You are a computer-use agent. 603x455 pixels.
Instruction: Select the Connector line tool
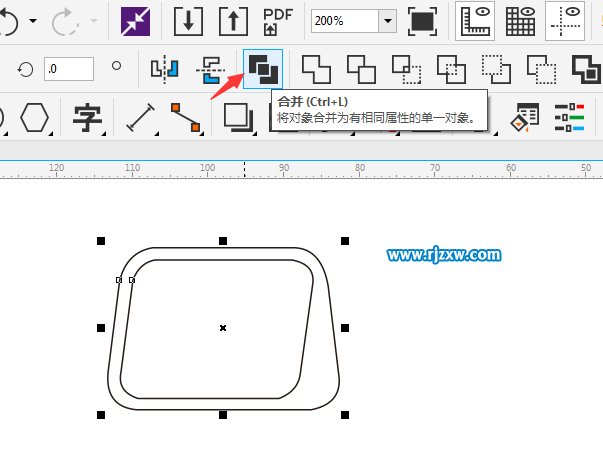185,118
